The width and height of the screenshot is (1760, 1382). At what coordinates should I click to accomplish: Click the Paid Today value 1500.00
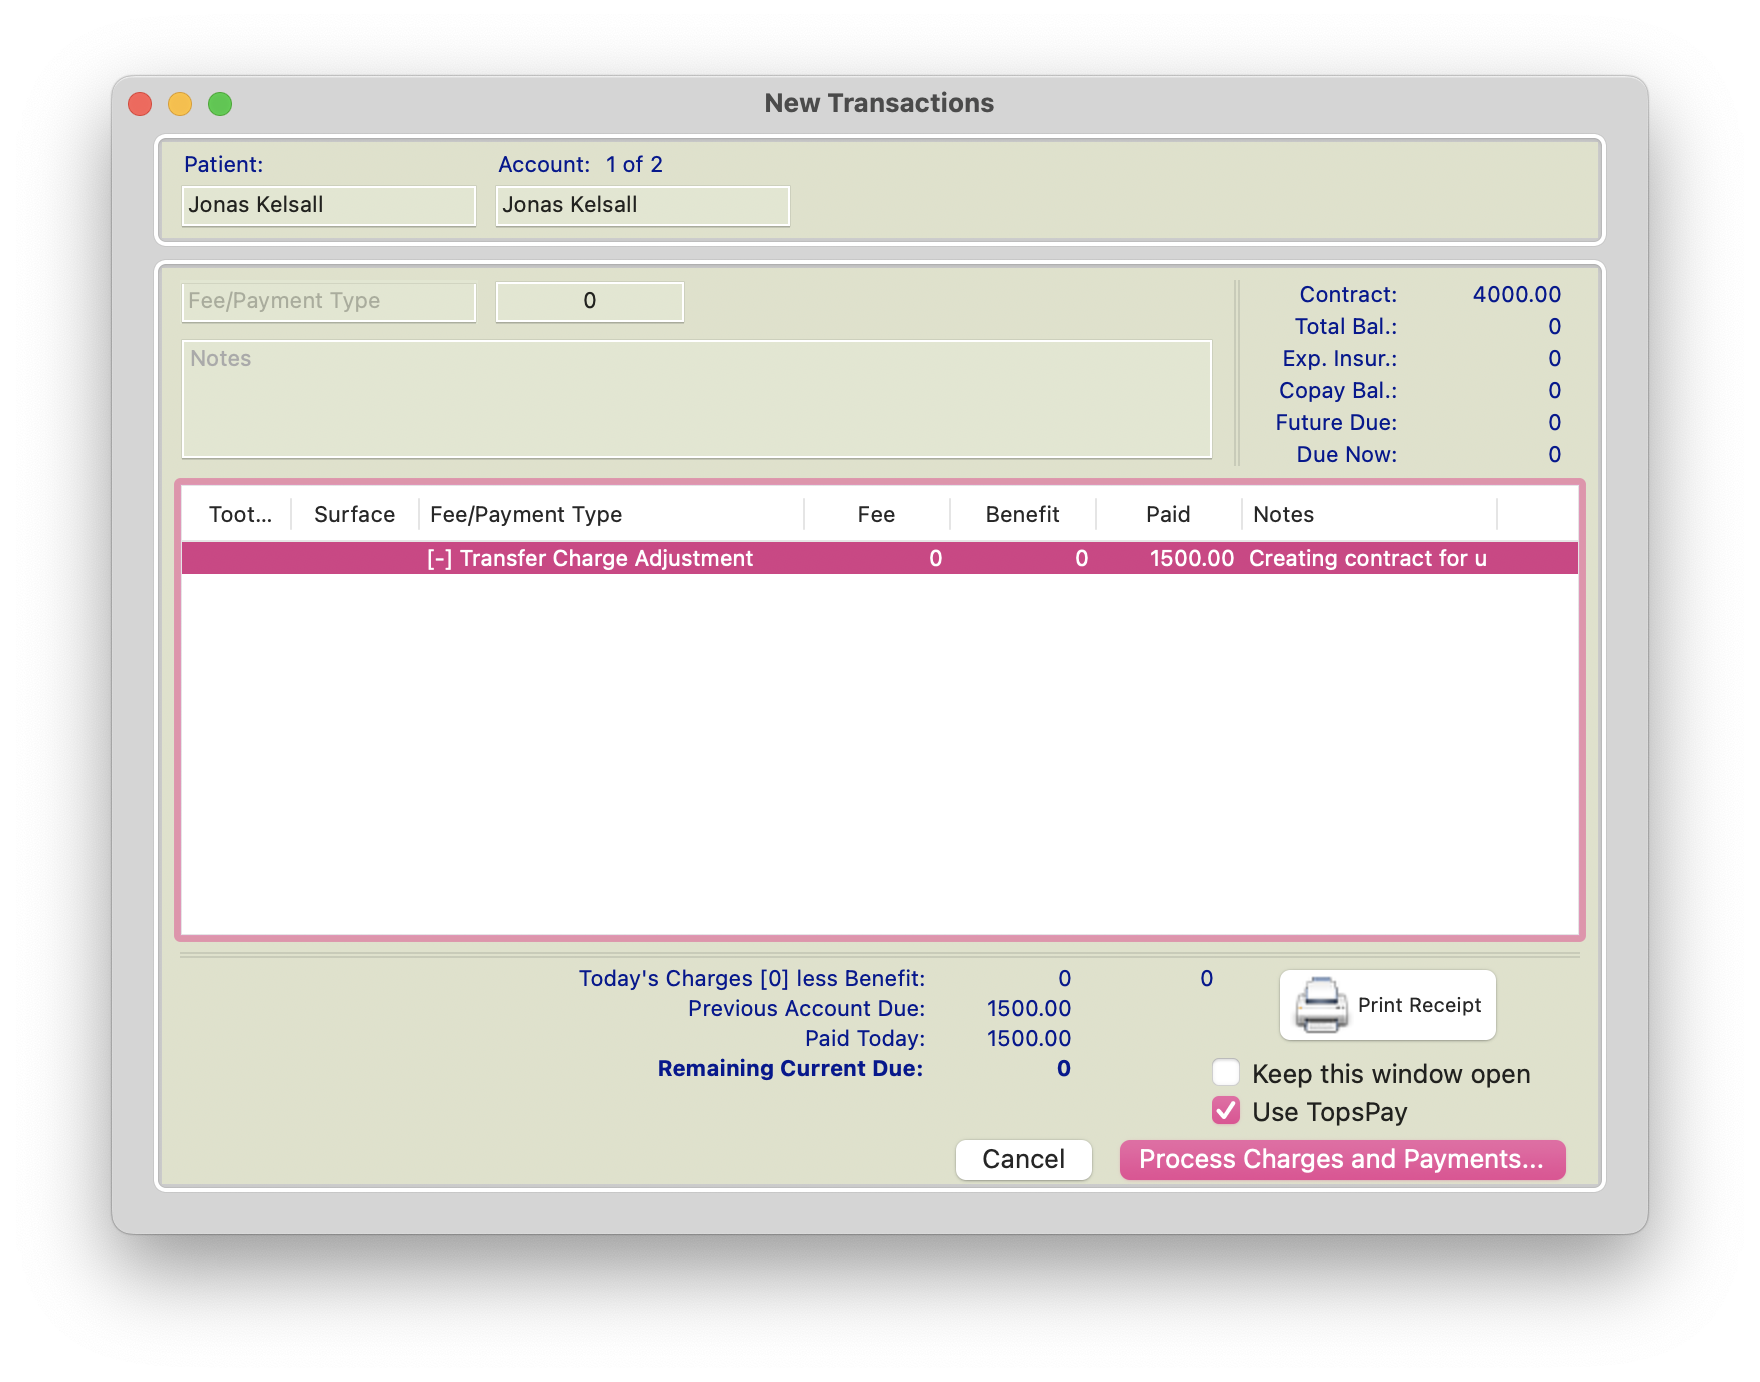point(1029,1038)
